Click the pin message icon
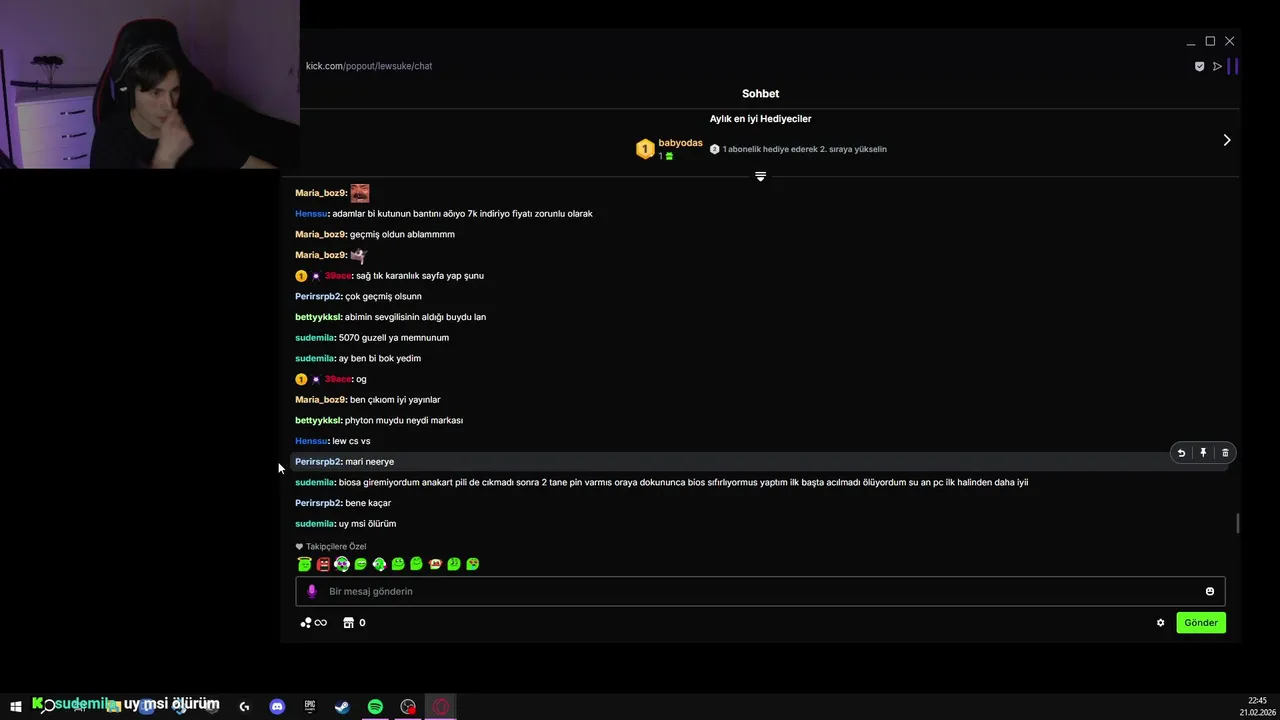 [1203, 453]
